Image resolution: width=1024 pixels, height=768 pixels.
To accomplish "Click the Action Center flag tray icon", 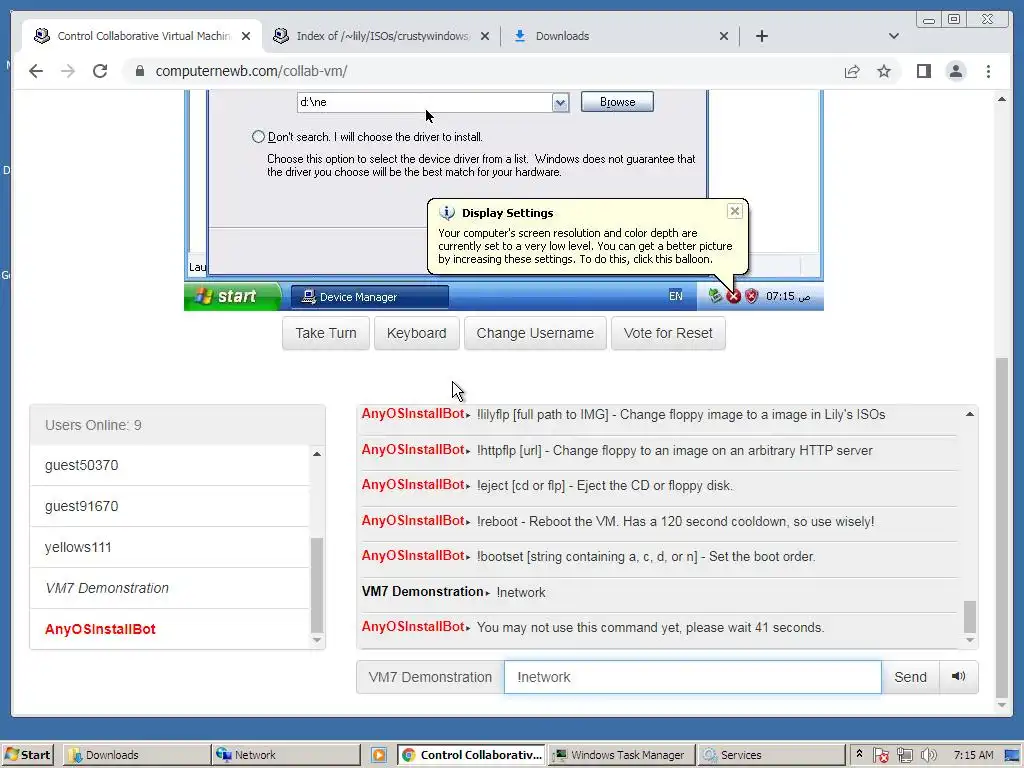I will pos(880,755).
